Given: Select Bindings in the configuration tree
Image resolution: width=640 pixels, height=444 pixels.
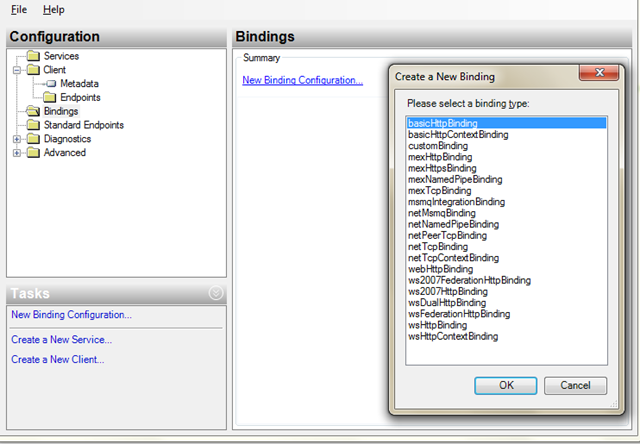Looking at the screenshot, I should pyautogui.click(x=61, y=111).
